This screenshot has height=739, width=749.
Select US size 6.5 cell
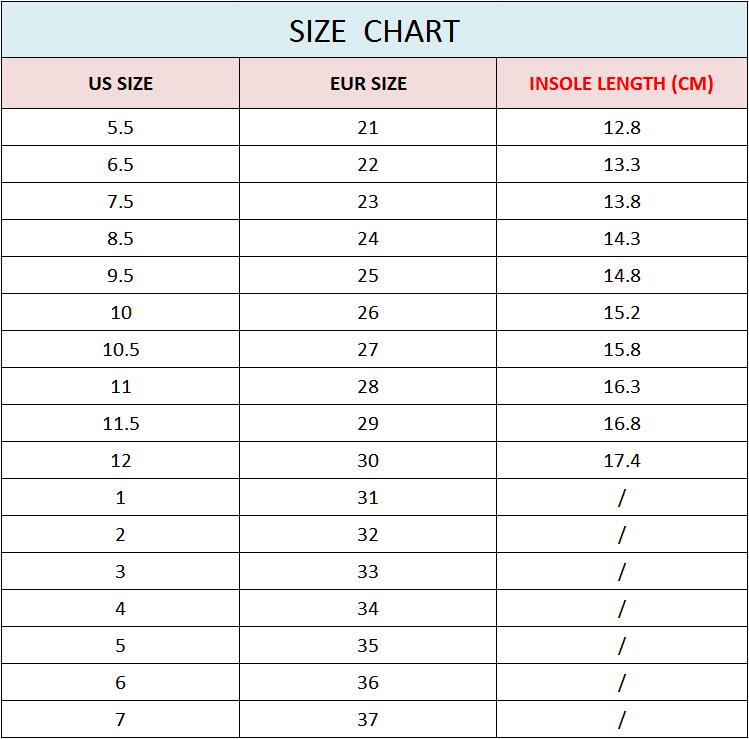[x=120, y=165]
